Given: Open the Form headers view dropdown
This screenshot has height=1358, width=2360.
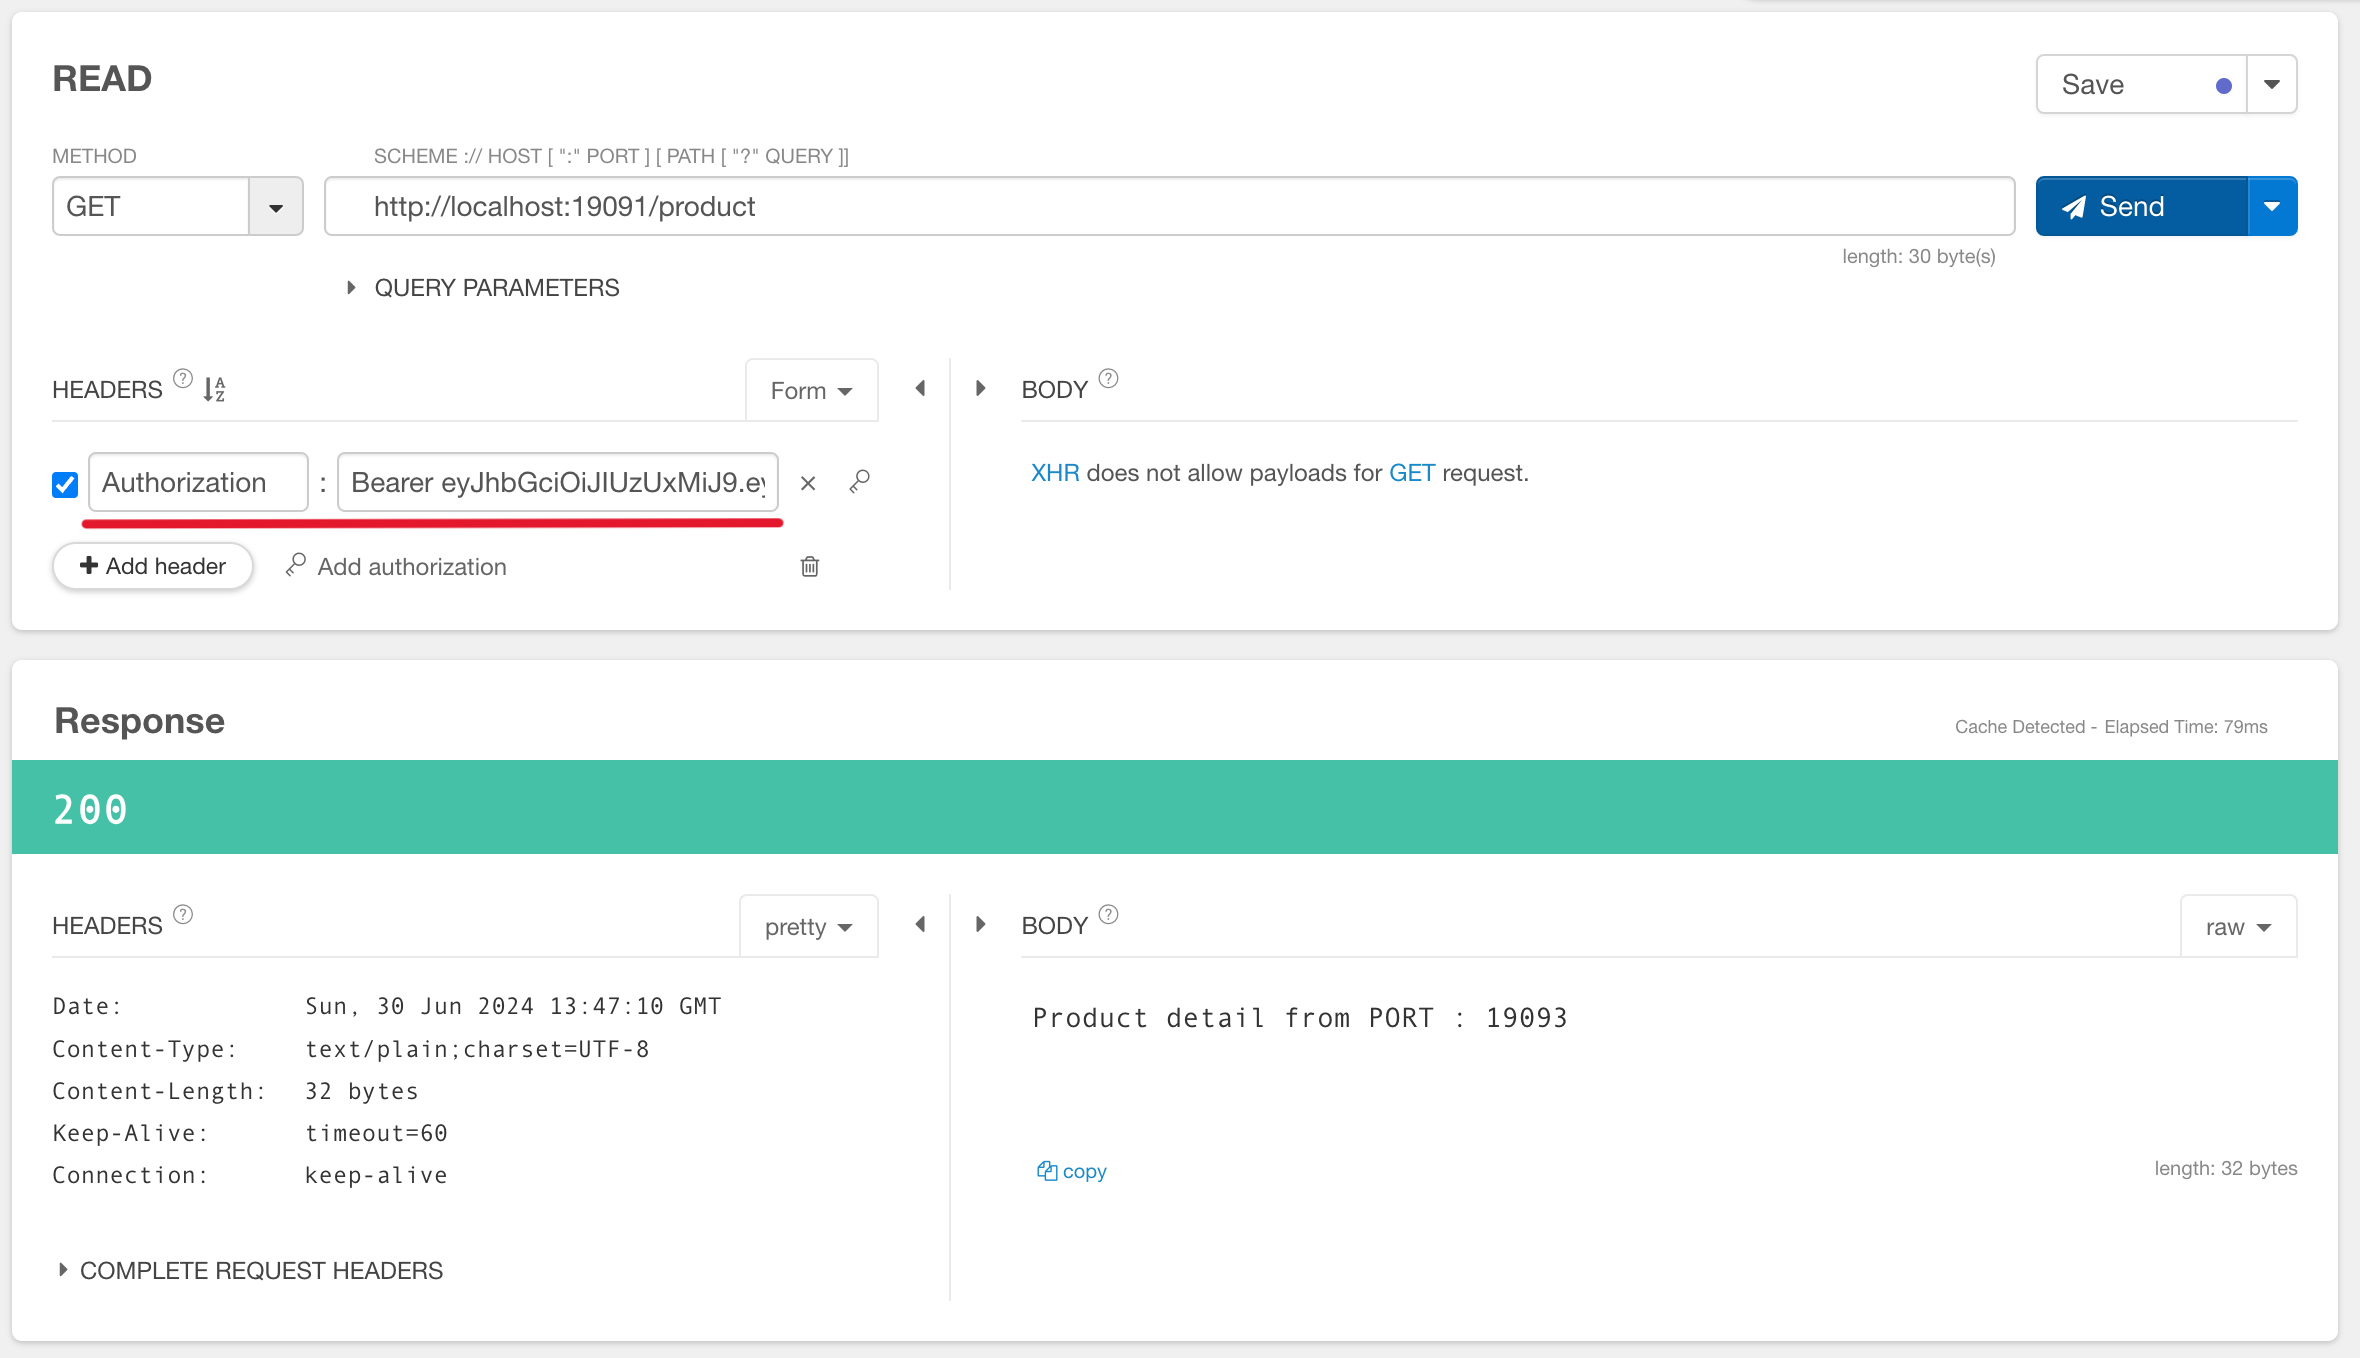Looking at the screenshot, I should click(811, 391).
